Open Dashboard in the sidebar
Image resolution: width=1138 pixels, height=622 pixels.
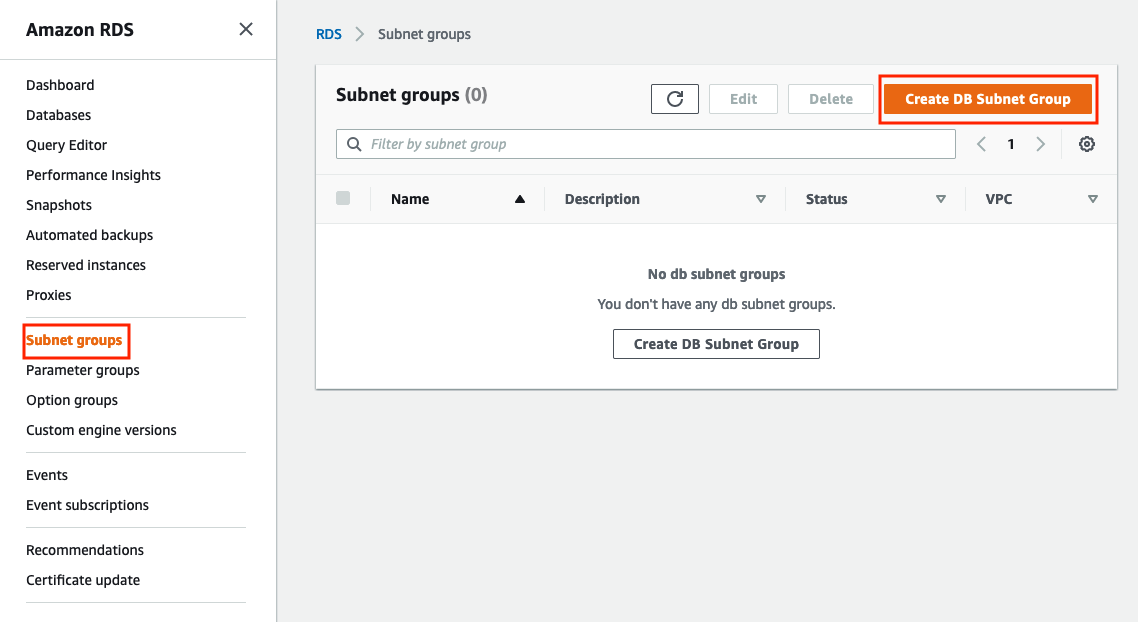(60, 85)
